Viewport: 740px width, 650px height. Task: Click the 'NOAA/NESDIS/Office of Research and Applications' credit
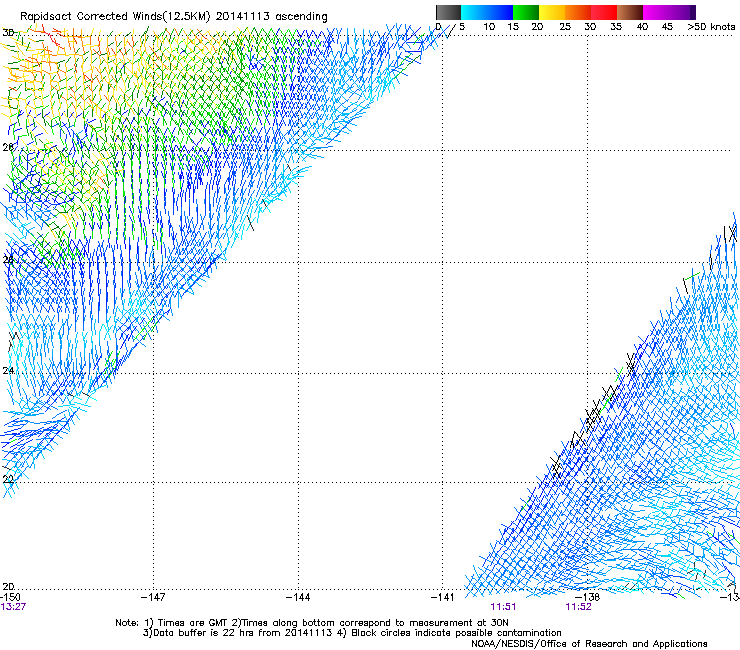point(589,644)
